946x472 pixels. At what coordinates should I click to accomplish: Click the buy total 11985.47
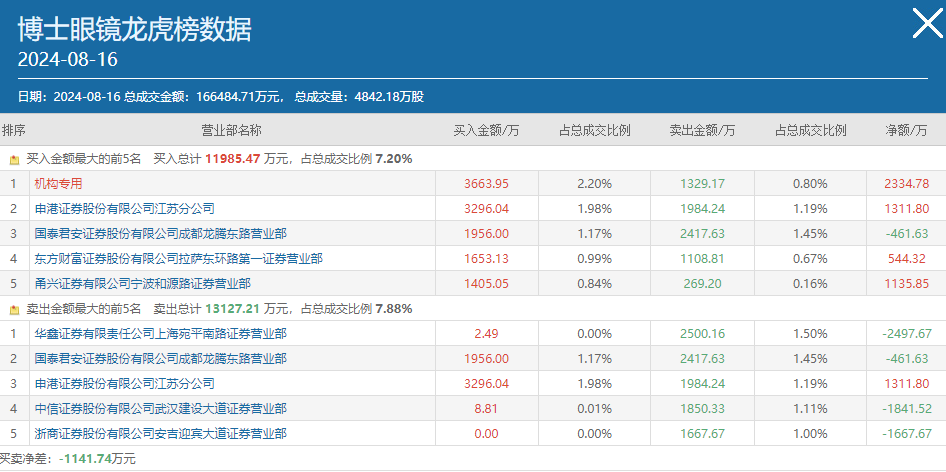(x=232, y=159)
